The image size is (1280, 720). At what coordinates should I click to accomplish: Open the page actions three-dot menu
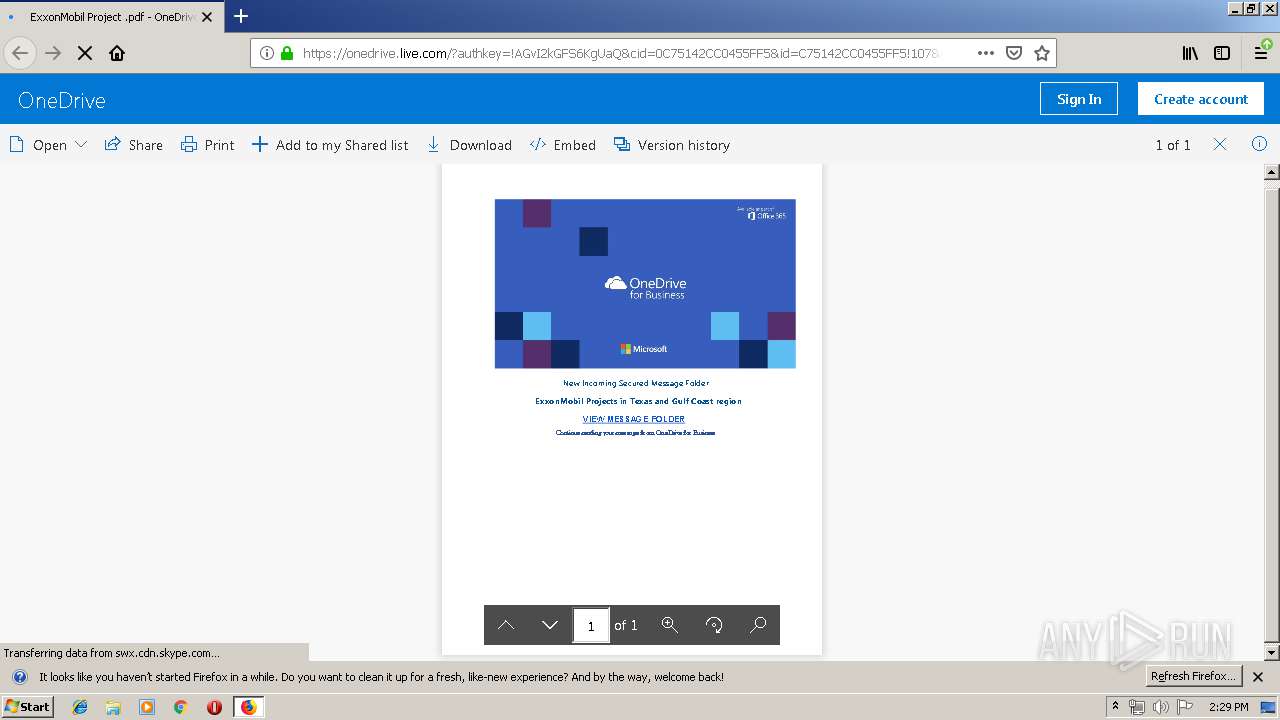click(985, 53)
